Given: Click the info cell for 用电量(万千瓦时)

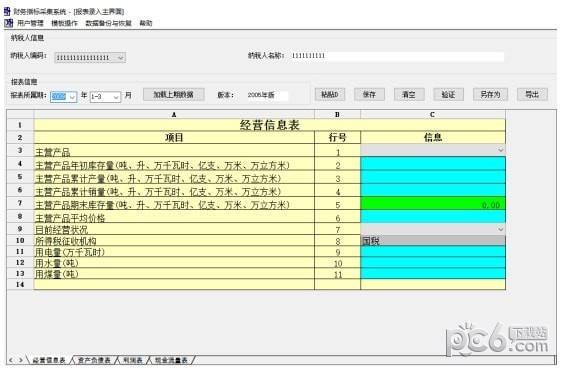Looking at the screenshot, I should point(433,252).
